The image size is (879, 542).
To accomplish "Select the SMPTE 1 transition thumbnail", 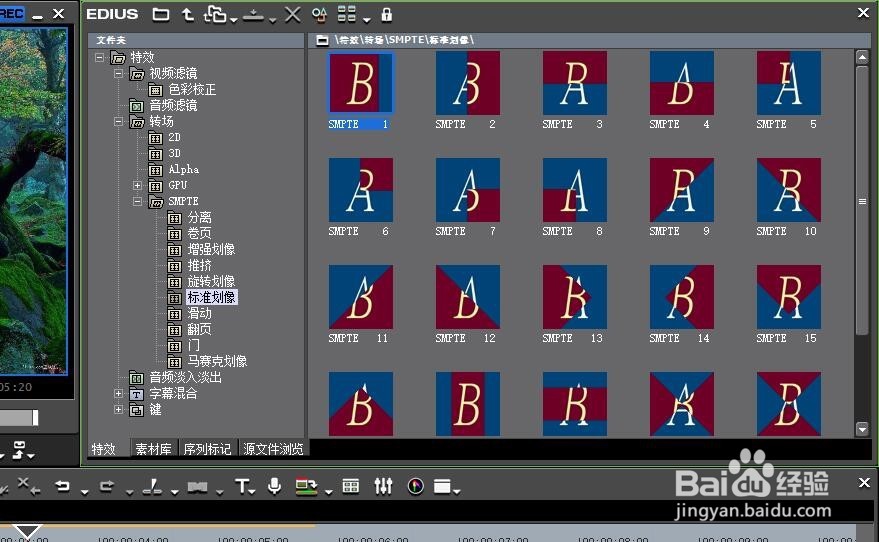I will point(360,83).
